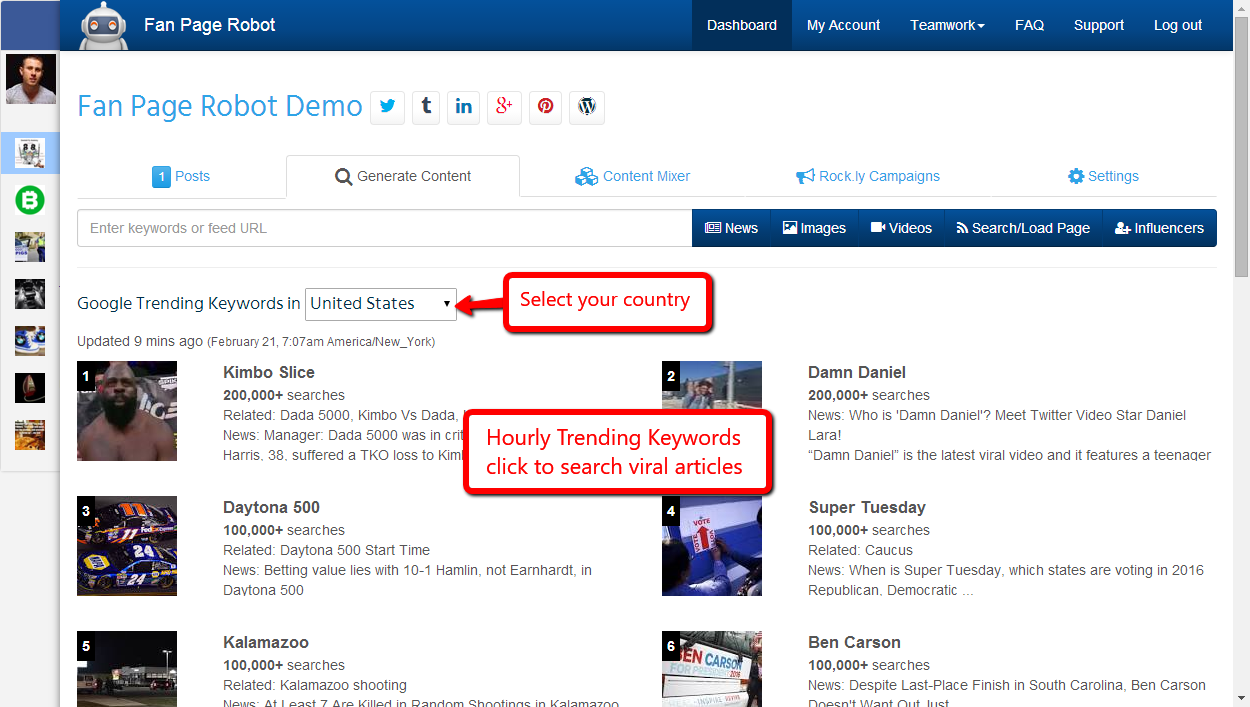Open the Super Tuesday vote thumbnail
The width and height of the screenshot is (1250, 707).
[x=712, y=546]
